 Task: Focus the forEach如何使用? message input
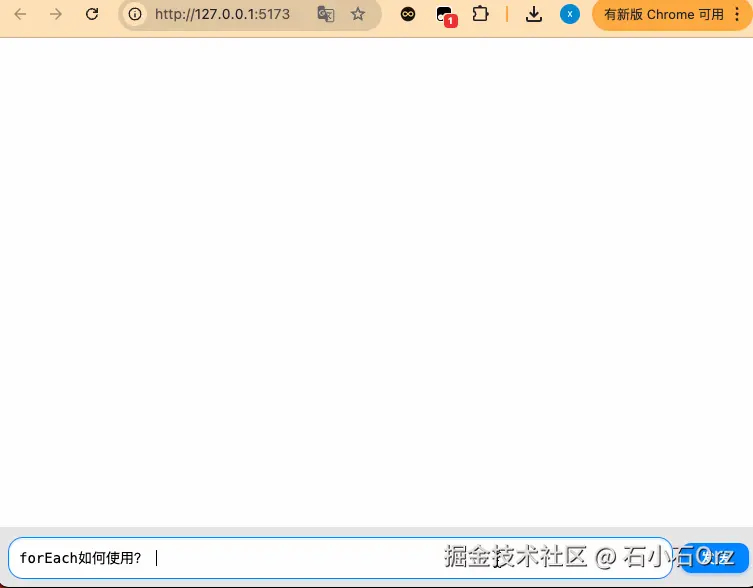pos(340,558)
